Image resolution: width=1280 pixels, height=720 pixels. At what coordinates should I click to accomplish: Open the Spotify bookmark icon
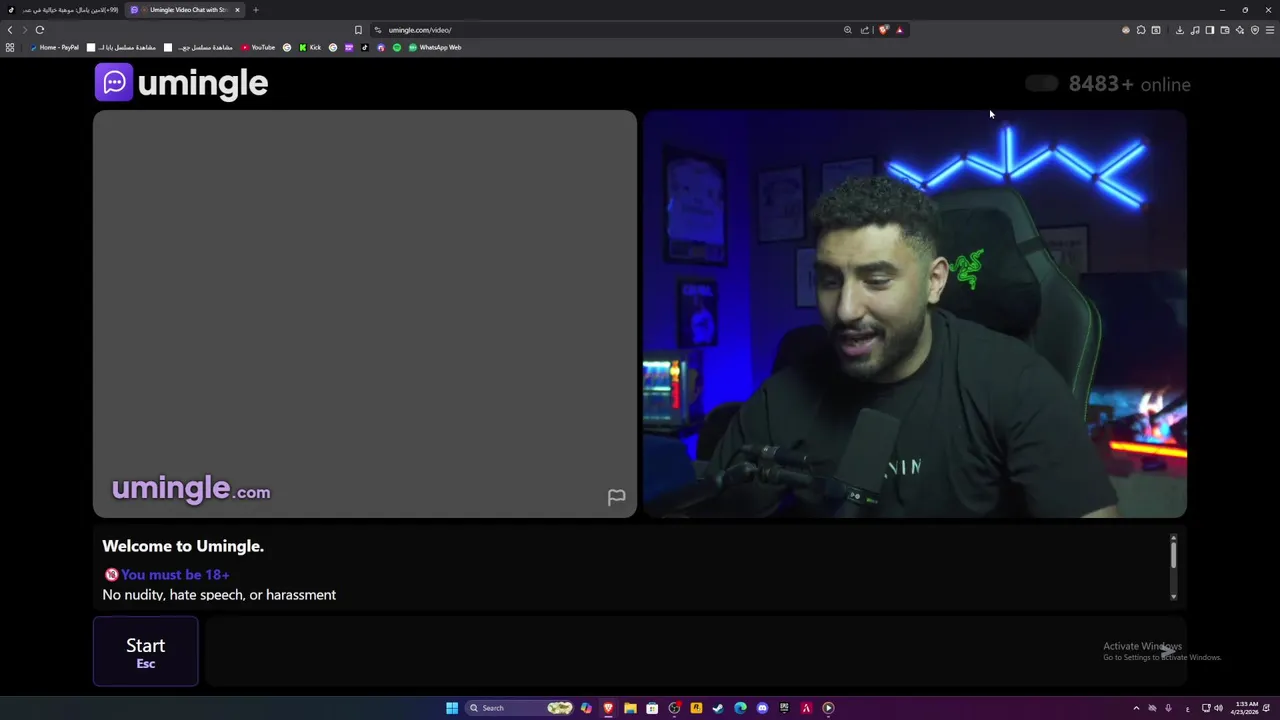(397, 47)
